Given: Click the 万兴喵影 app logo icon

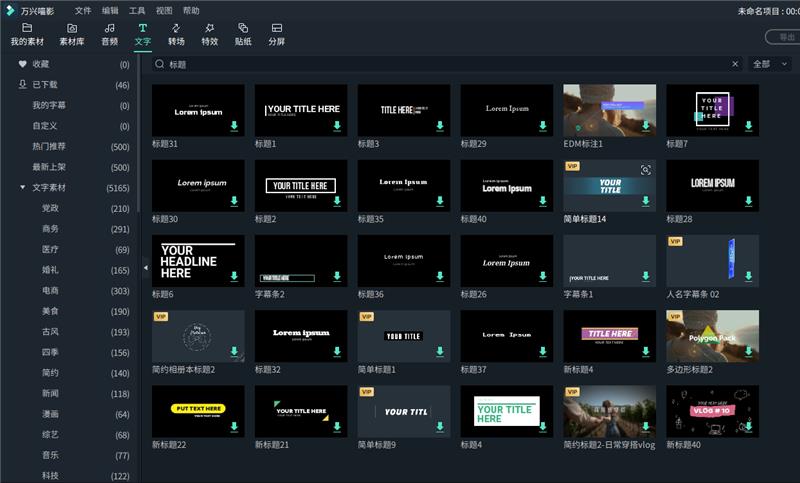Looking at the screenshot, I should 10,10.
